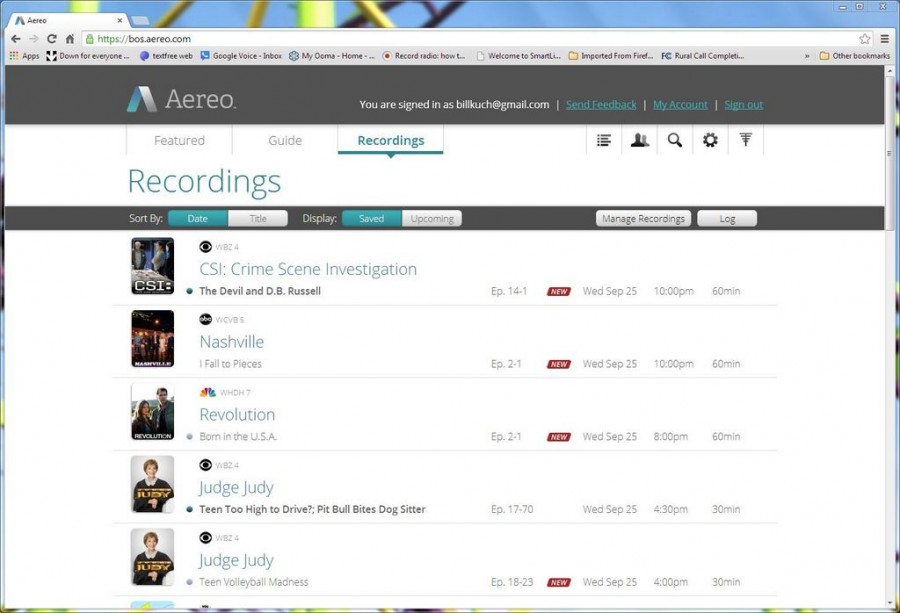The image size is (900, 613).
Task: Expand hidden bookmarks with the chevron arrows
Action: [x=806, y=55]
